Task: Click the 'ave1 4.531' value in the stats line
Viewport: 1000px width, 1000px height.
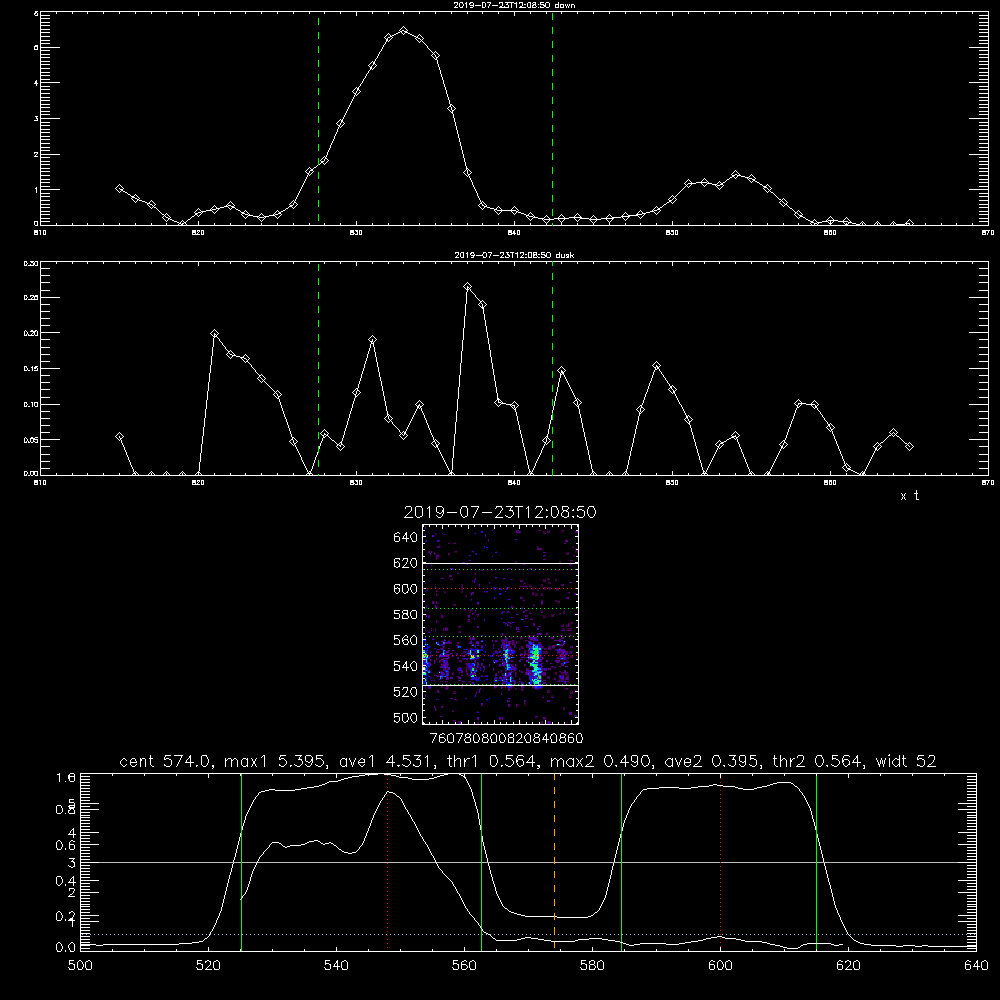Action: coord(388,761)
